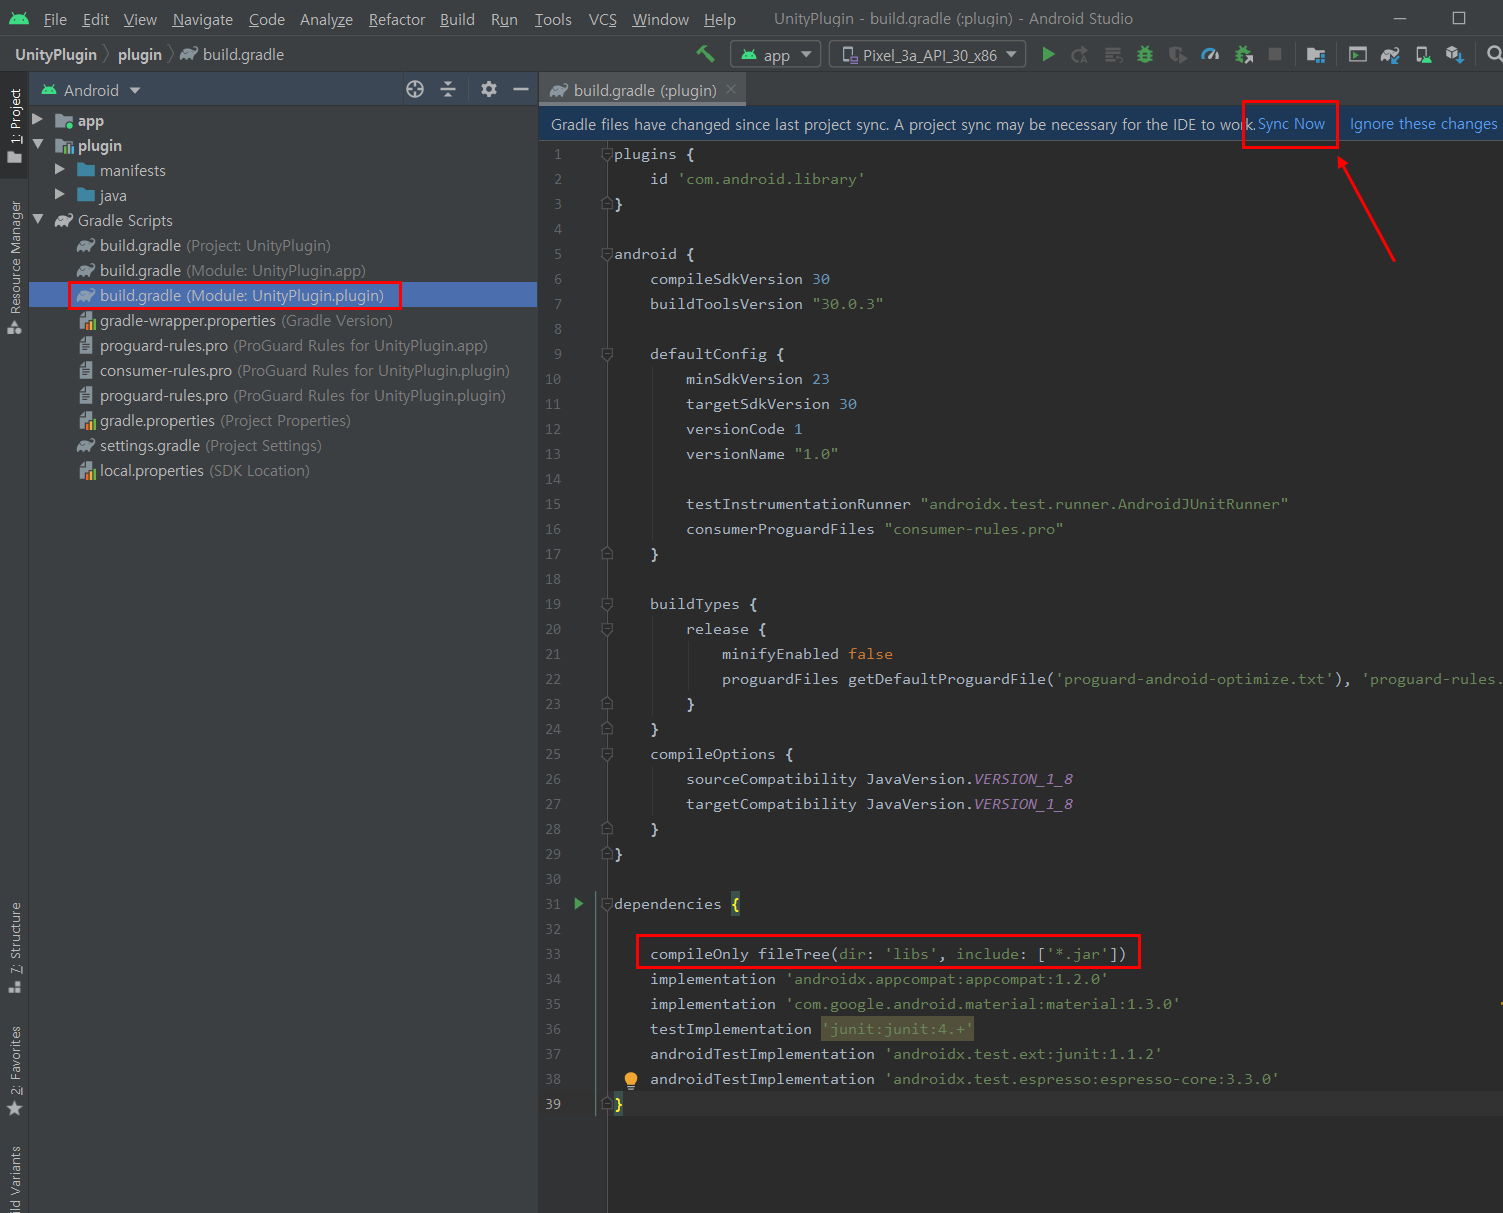Fold the plugins block at line 1
Screen dimensions: 1503x1213
point(607,154)
